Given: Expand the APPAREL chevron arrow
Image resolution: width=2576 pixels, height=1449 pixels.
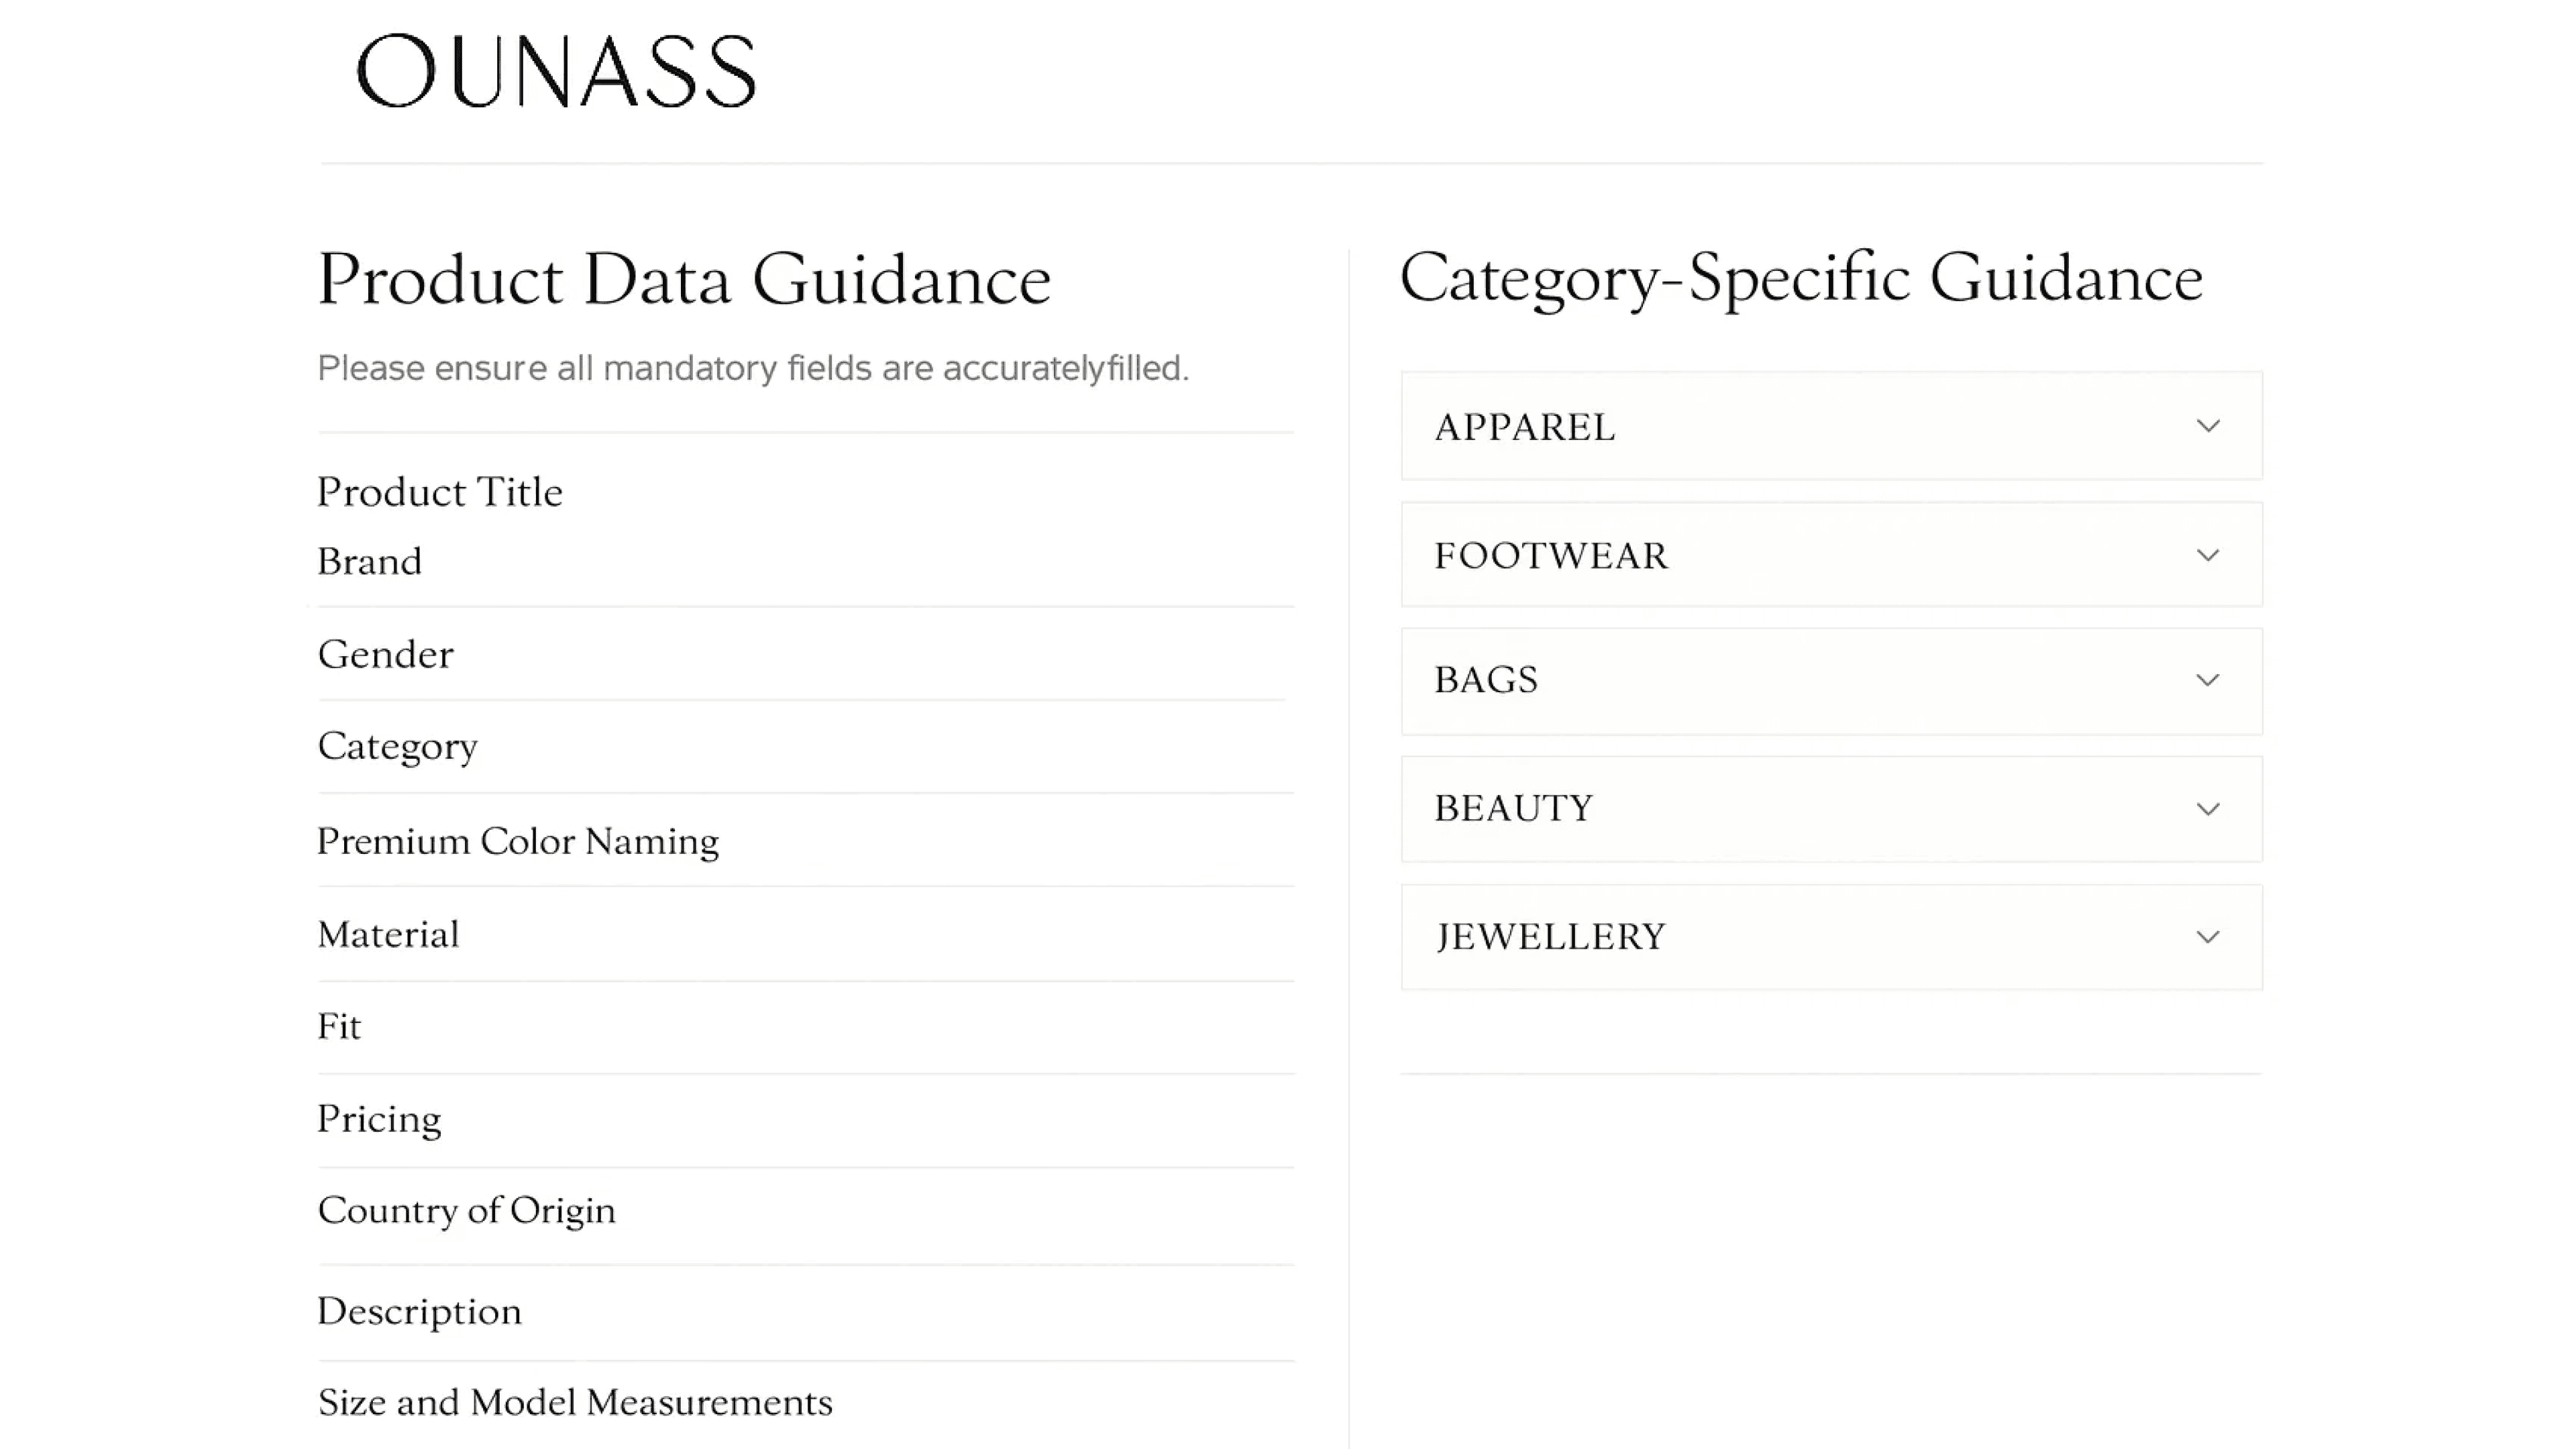Looking at the screenshot, I should pos(2208,426).
